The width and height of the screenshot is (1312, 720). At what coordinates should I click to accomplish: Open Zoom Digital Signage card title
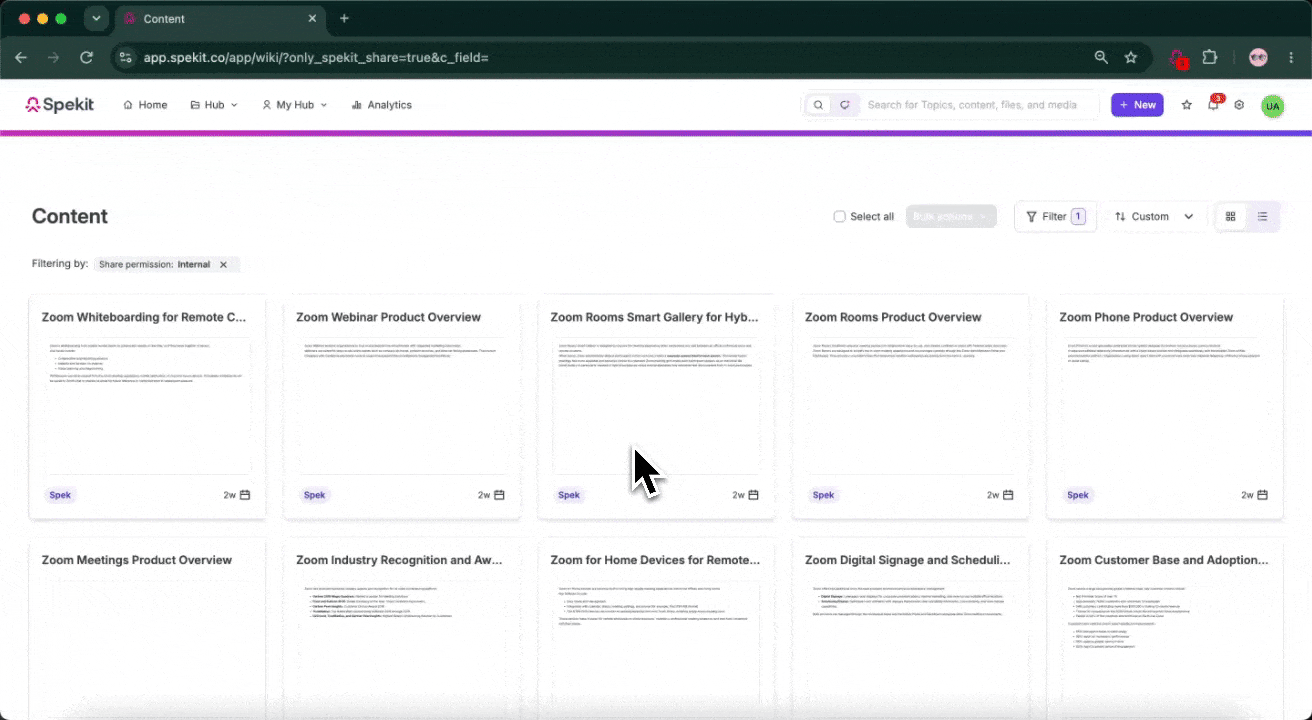tap(909, 560)
